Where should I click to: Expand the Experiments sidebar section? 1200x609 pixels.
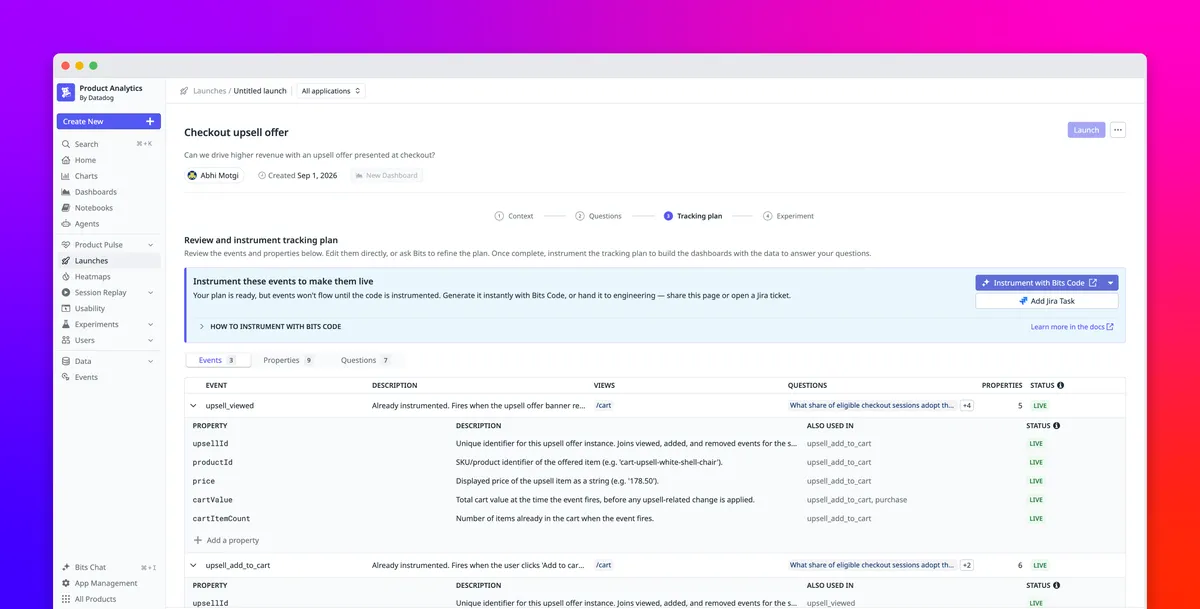coord(151,325)
